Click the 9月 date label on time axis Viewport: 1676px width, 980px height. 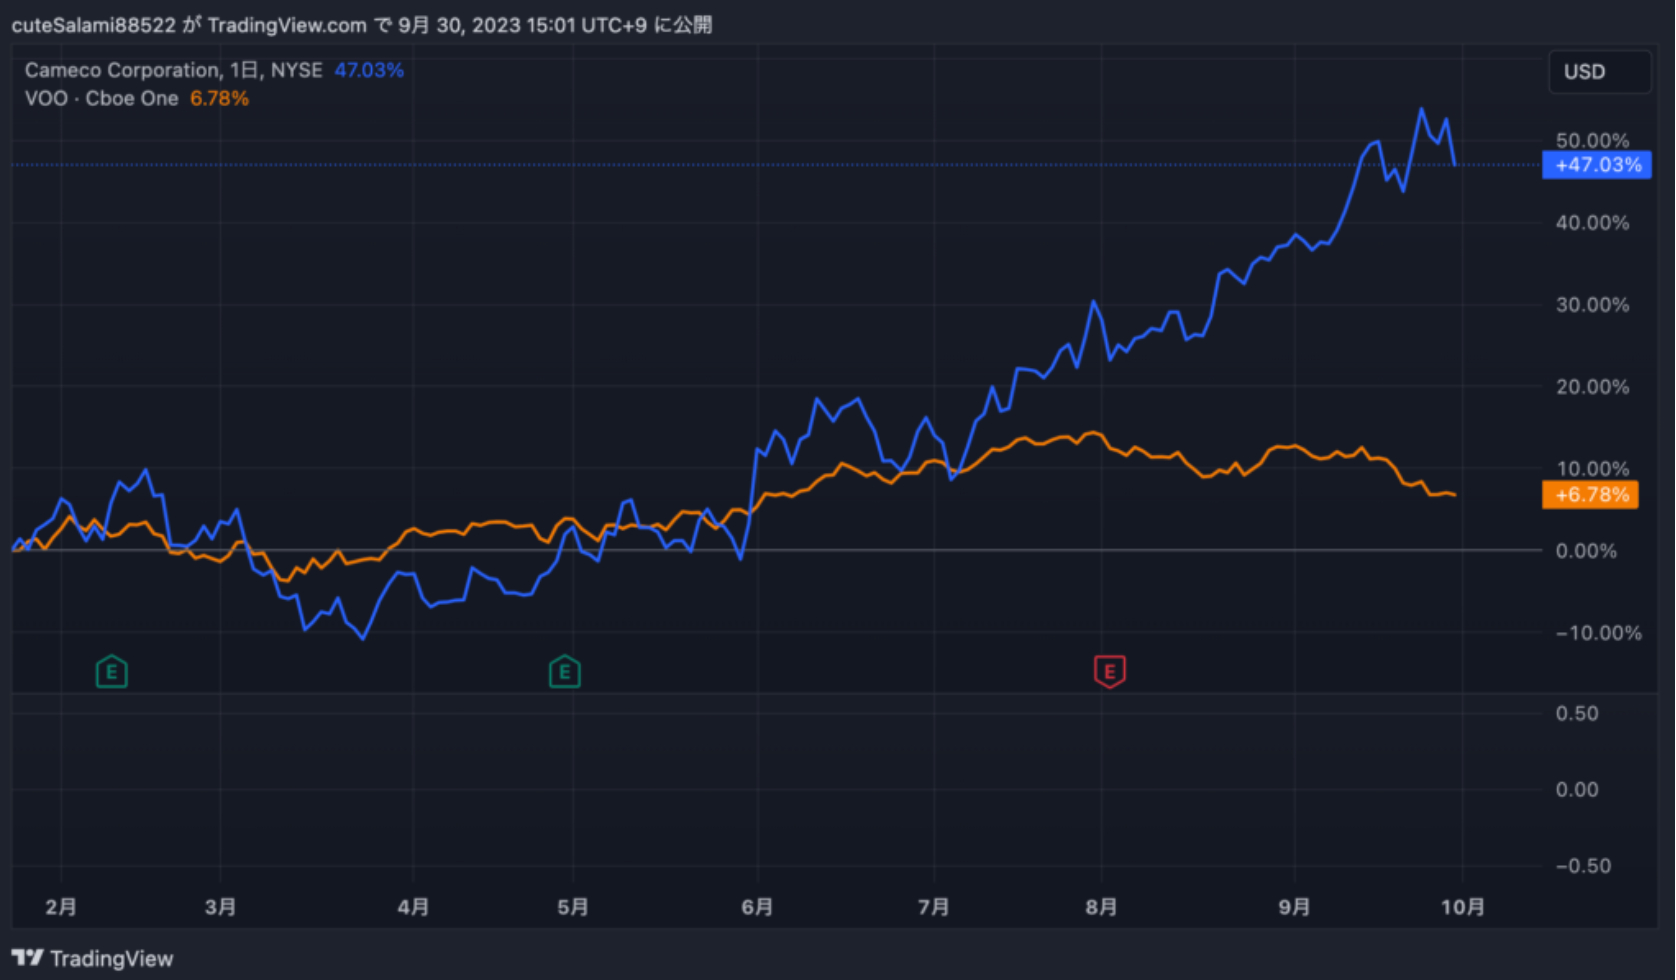tap(1294, 907)
